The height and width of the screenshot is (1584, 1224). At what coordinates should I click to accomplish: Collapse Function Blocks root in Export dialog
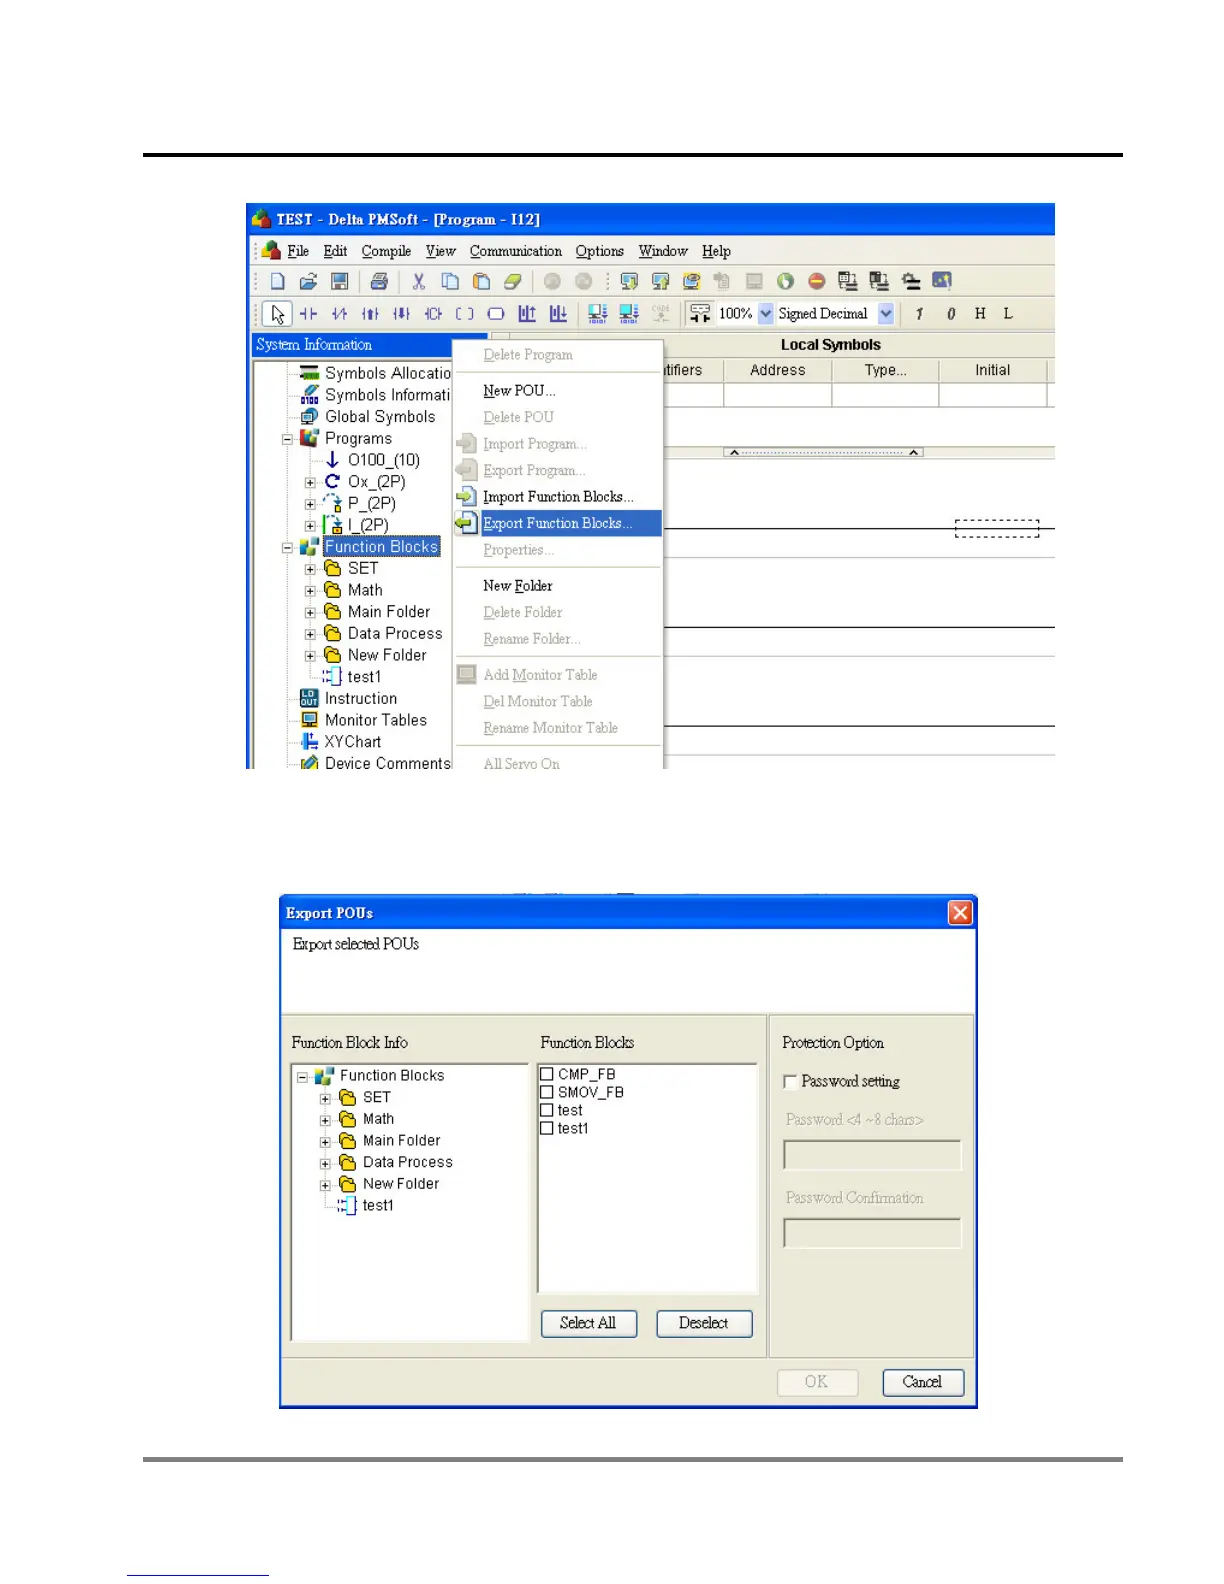[302, 1077]
